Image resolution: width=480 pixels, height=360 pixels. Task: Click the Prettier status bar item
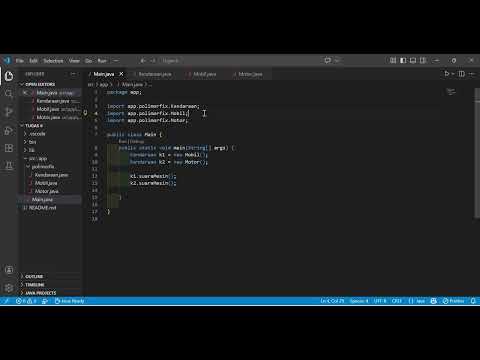tap(453, 301)
